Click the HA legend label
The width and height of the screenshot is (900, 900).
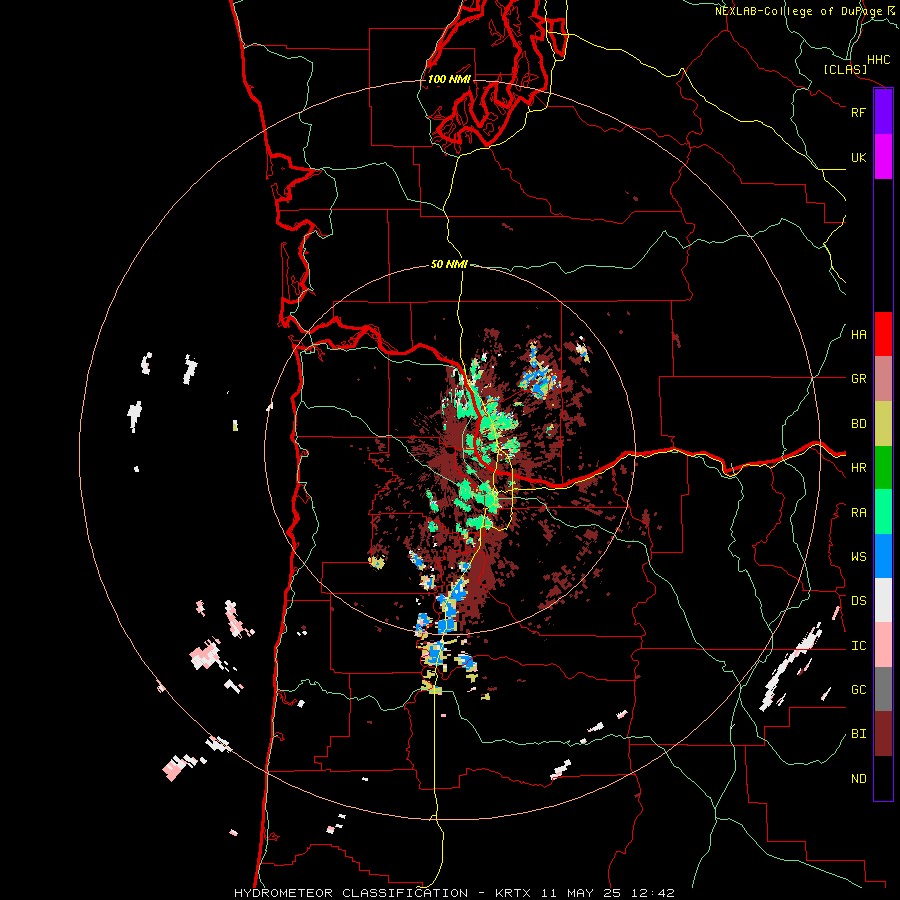858,334
